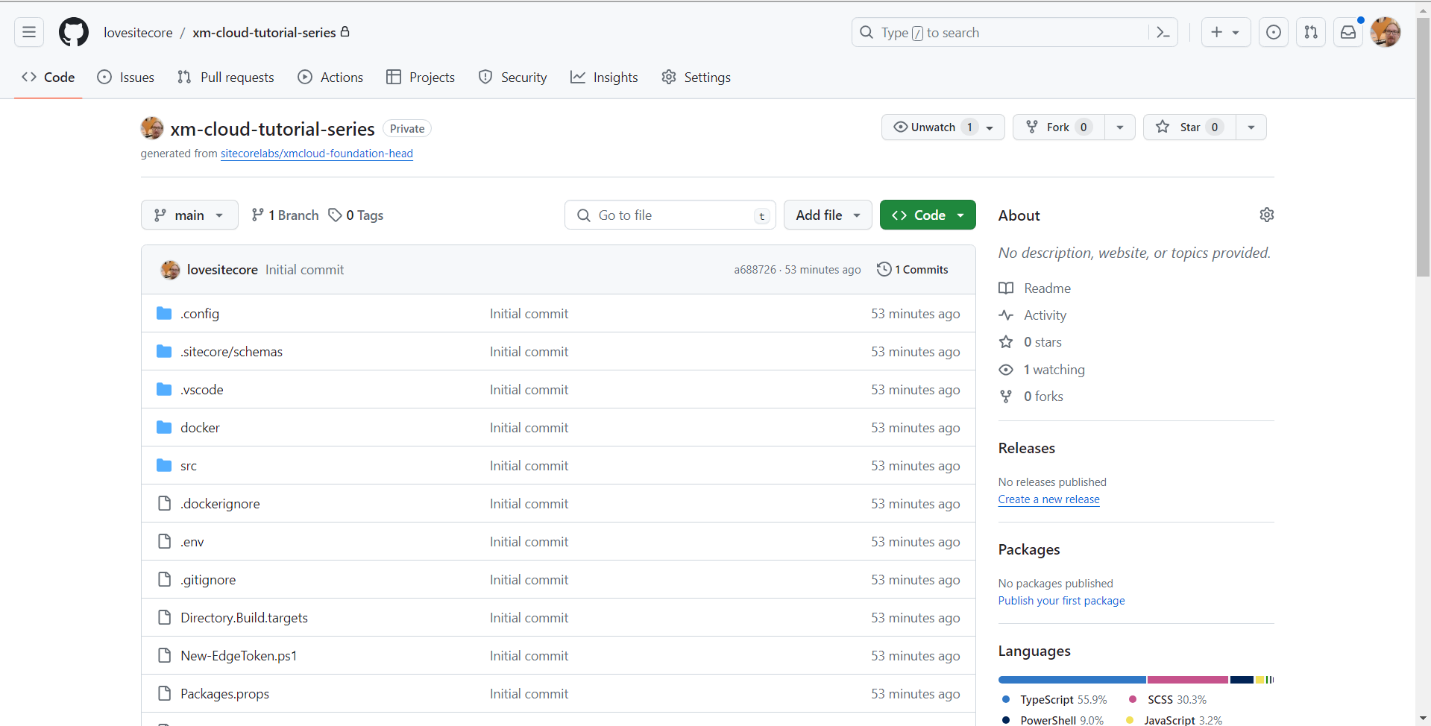Click the Create a new release link
This screenshot has width=1431, height=726.
[1048, 499]
